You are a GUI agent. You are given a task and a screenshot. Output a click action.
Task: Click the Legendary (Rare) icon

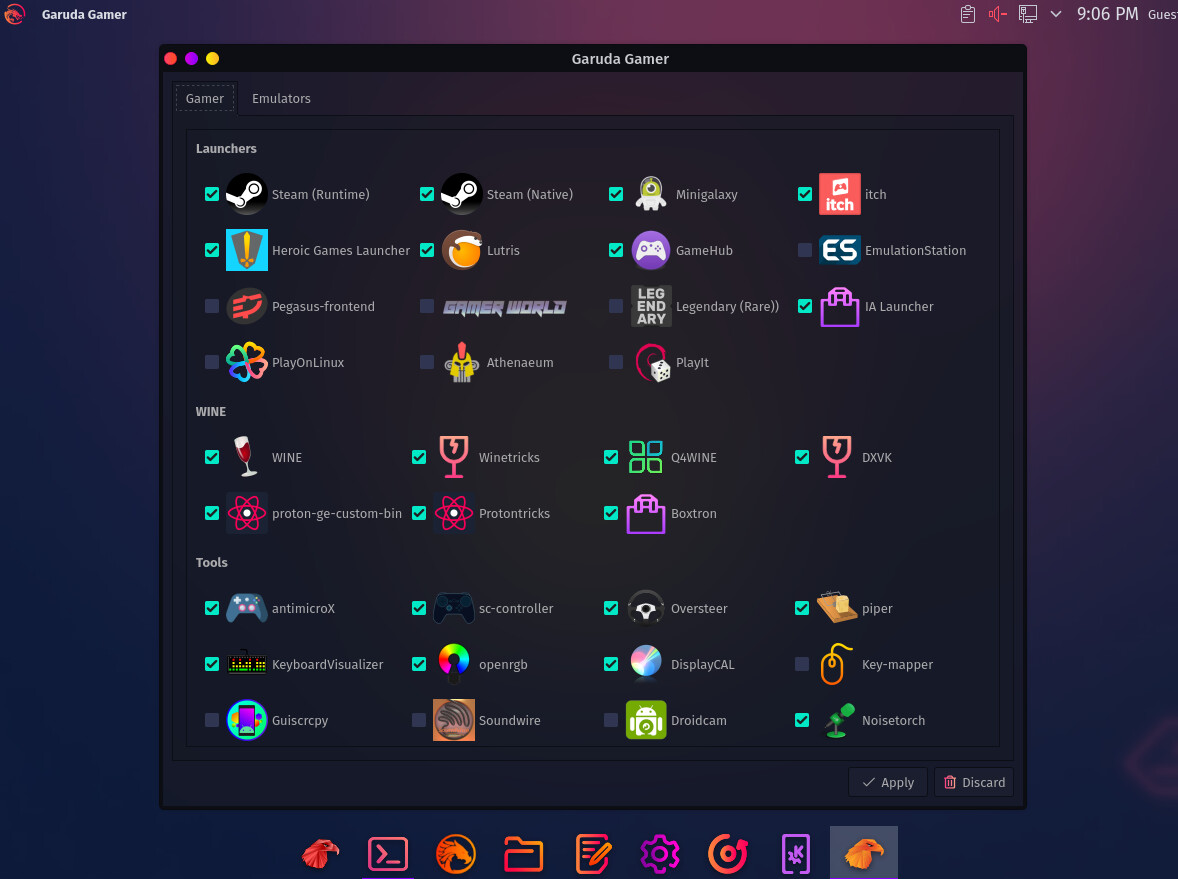(651, 307)
